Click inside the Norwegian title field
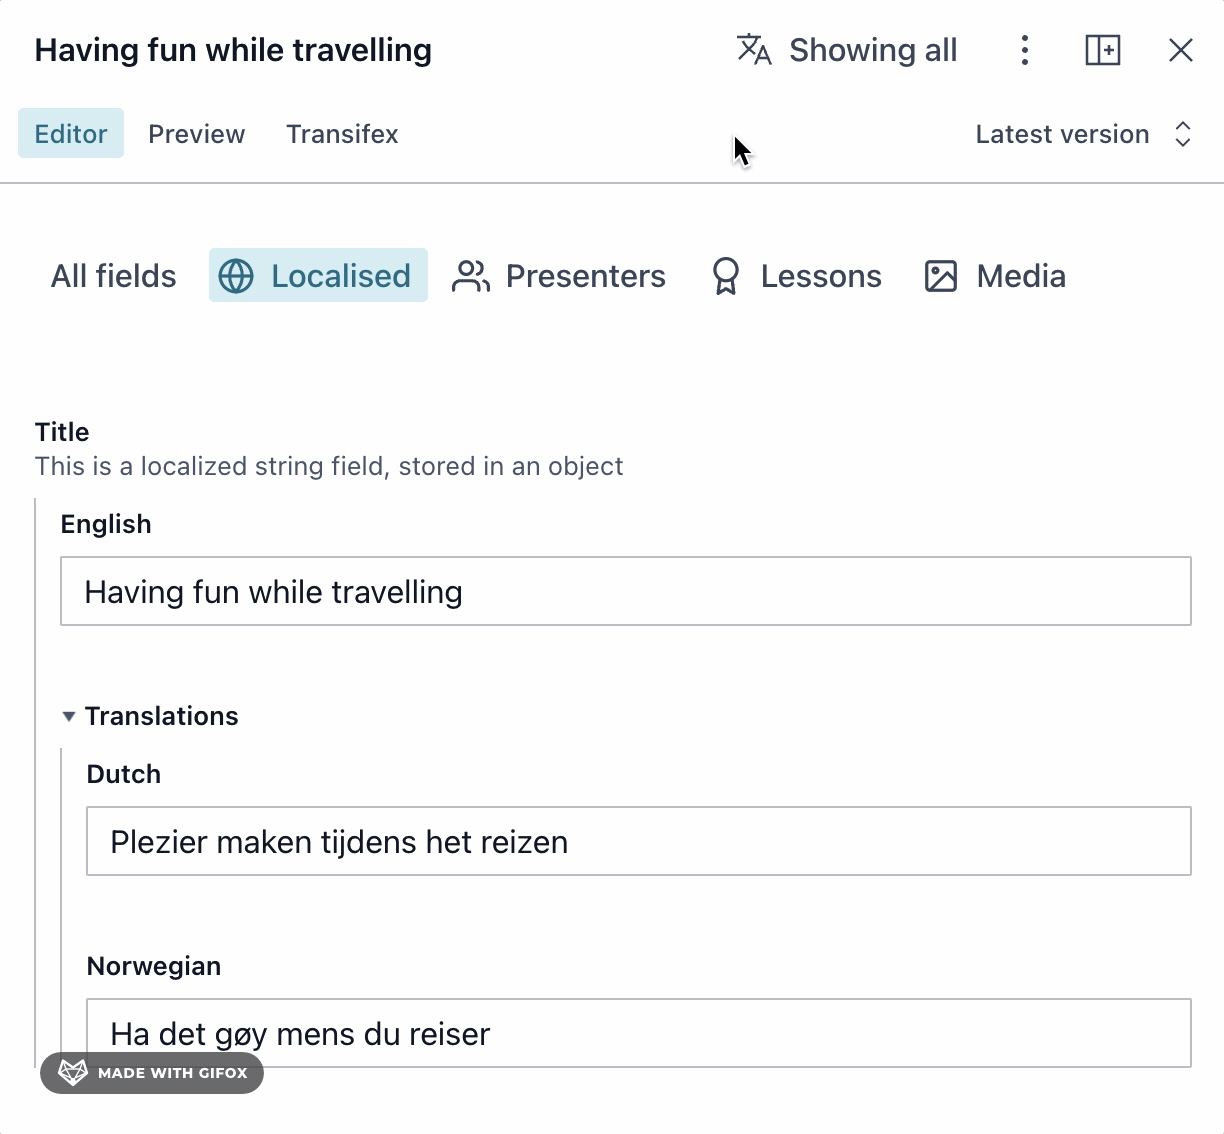 [x=638, y=1033]
